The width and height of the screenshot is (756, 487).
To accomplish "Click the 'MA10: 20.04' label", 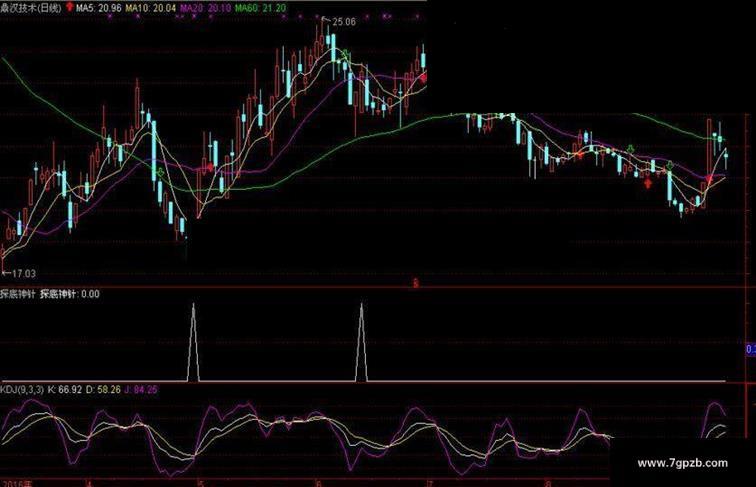I will coord(150,8).
